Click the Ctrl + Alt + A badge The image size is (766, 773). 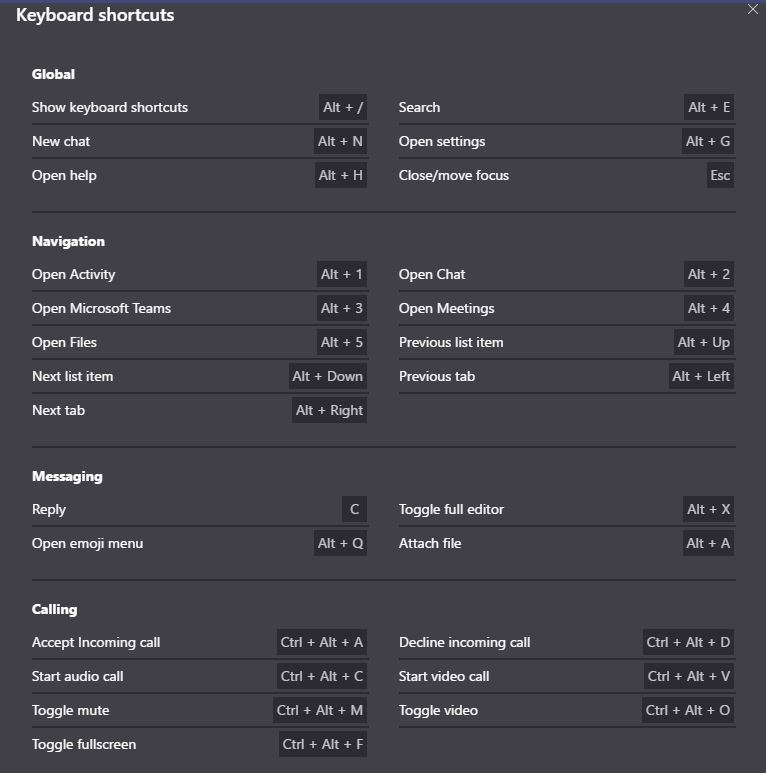pyautogui.click(x=321, y=643)
